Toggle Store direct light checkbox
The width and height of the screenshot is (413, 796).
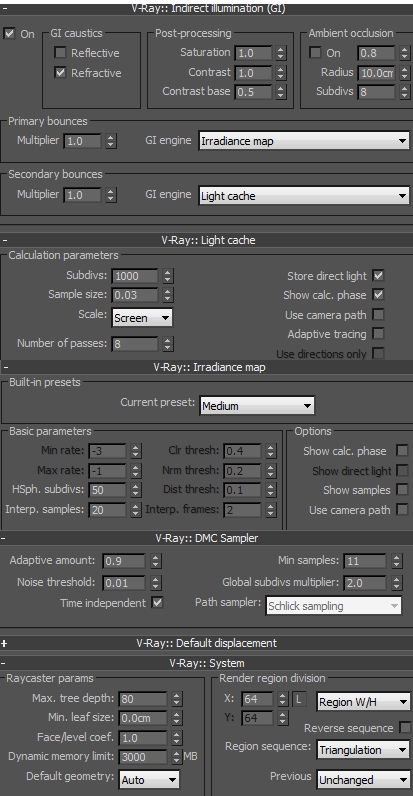(378, 276)
